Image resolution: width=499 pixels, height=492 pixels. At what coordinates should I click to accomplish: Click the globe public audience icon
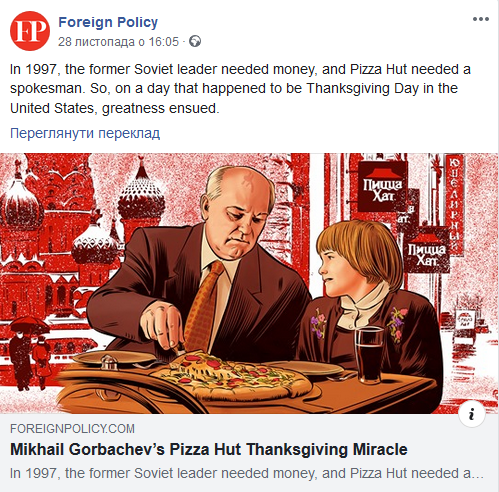click(x=195, y=41)
